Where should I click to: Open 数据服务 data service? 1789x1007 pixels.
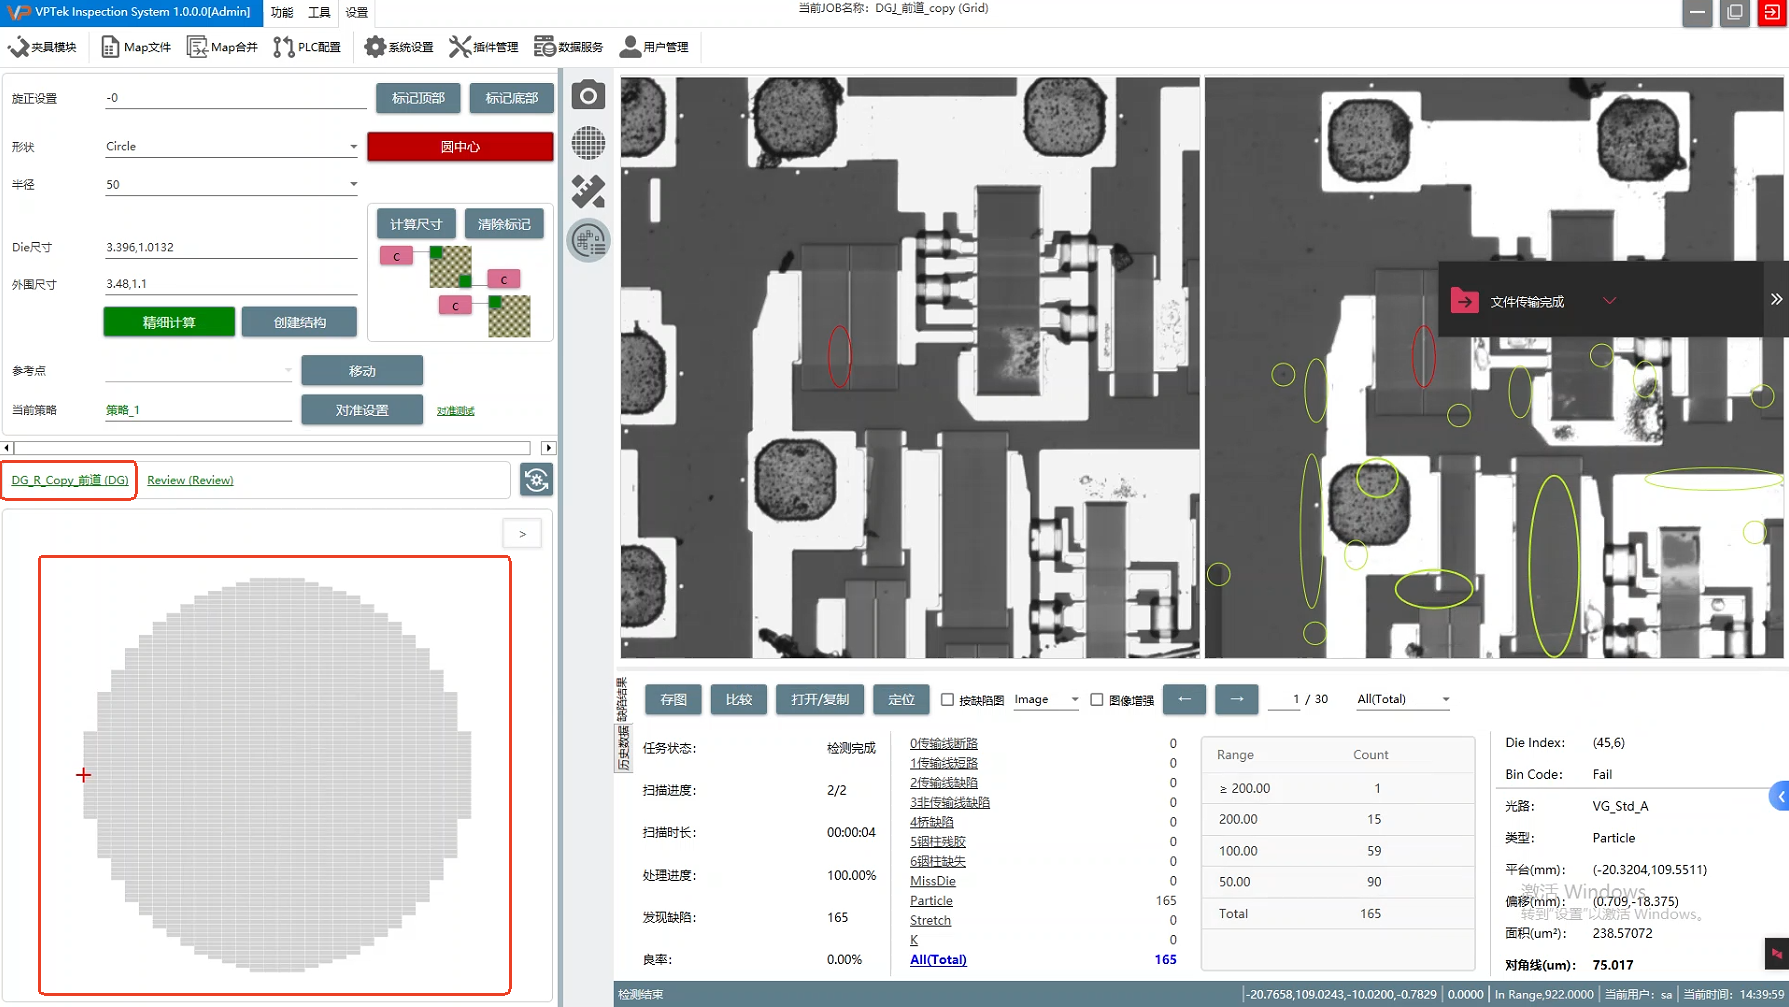point(569,47)
